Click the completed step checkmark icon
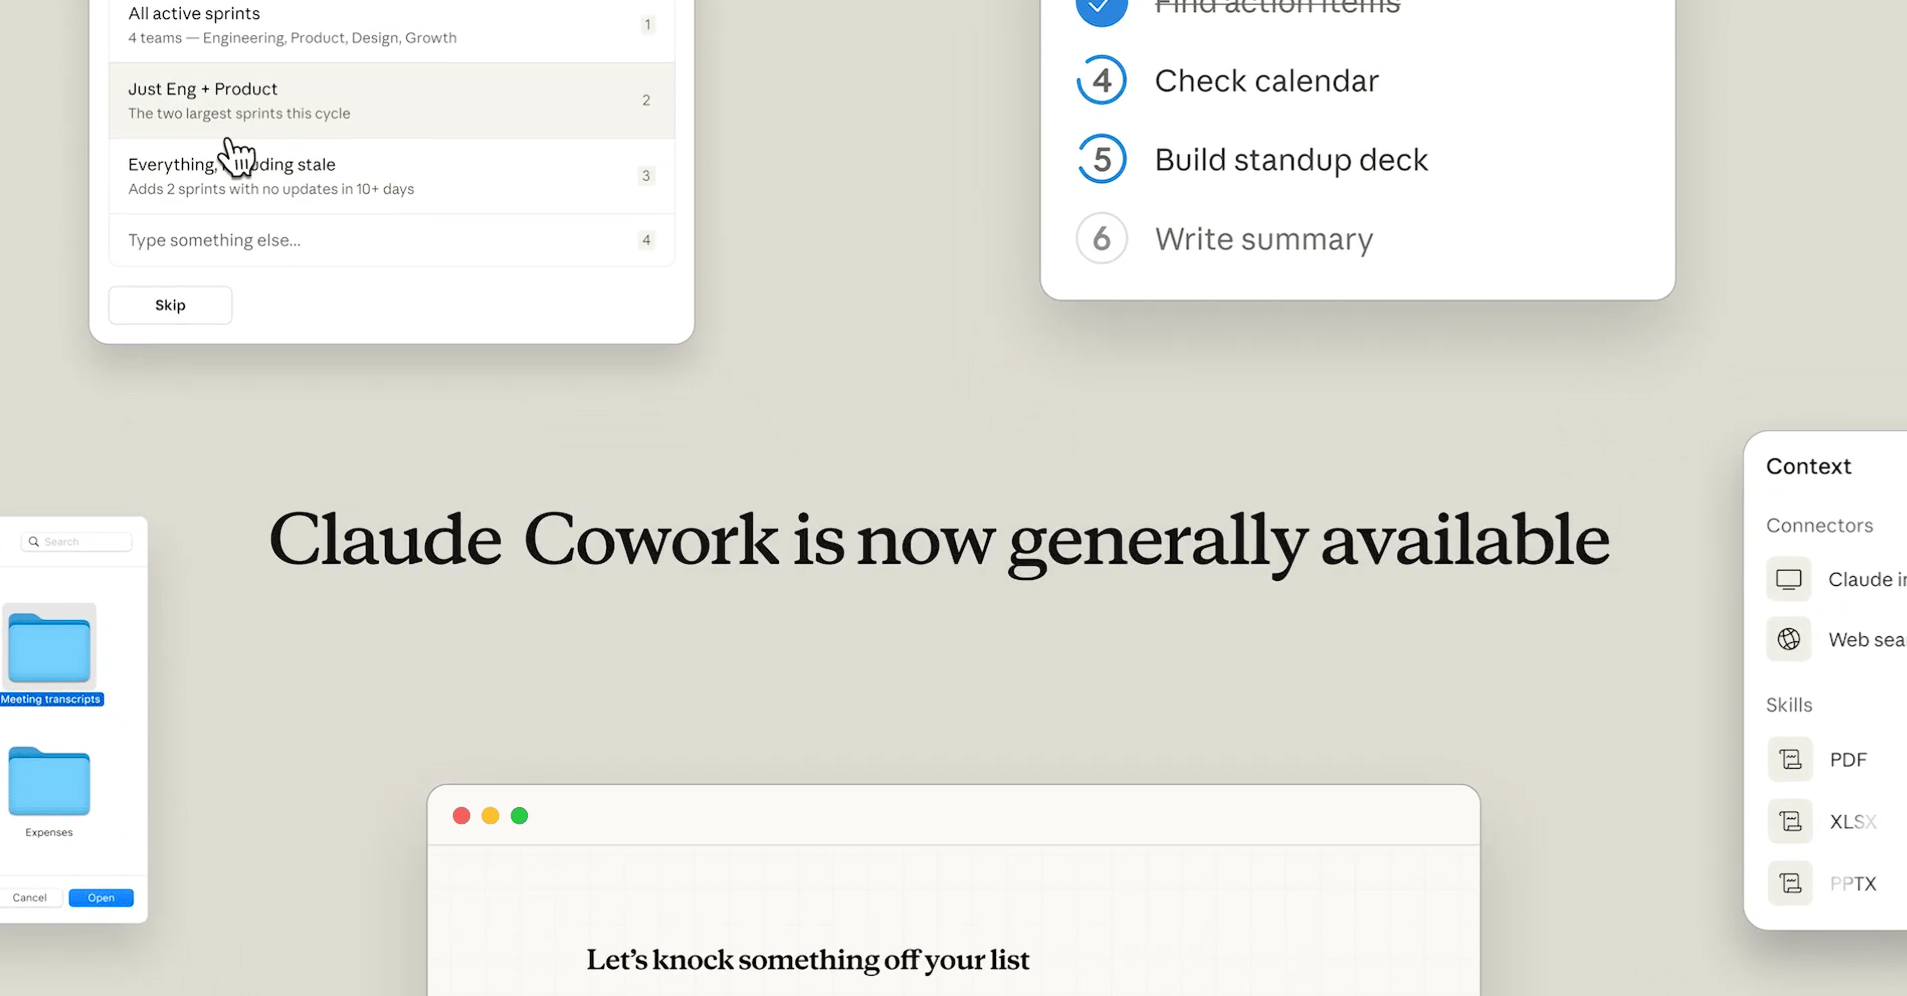Screen dimensions: 1907x996 (1101, 8)
